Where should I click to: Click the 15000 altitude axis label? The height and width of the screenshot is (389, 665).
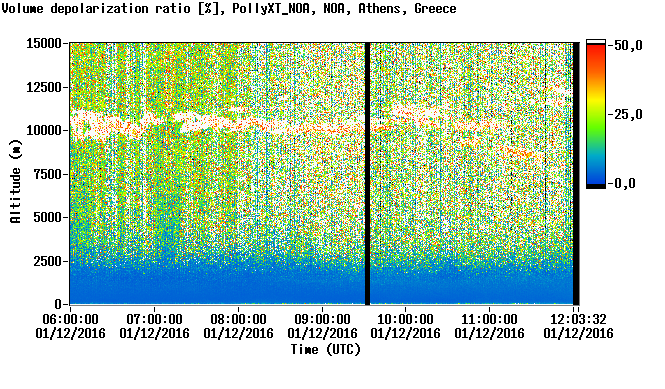coord(44,43)
